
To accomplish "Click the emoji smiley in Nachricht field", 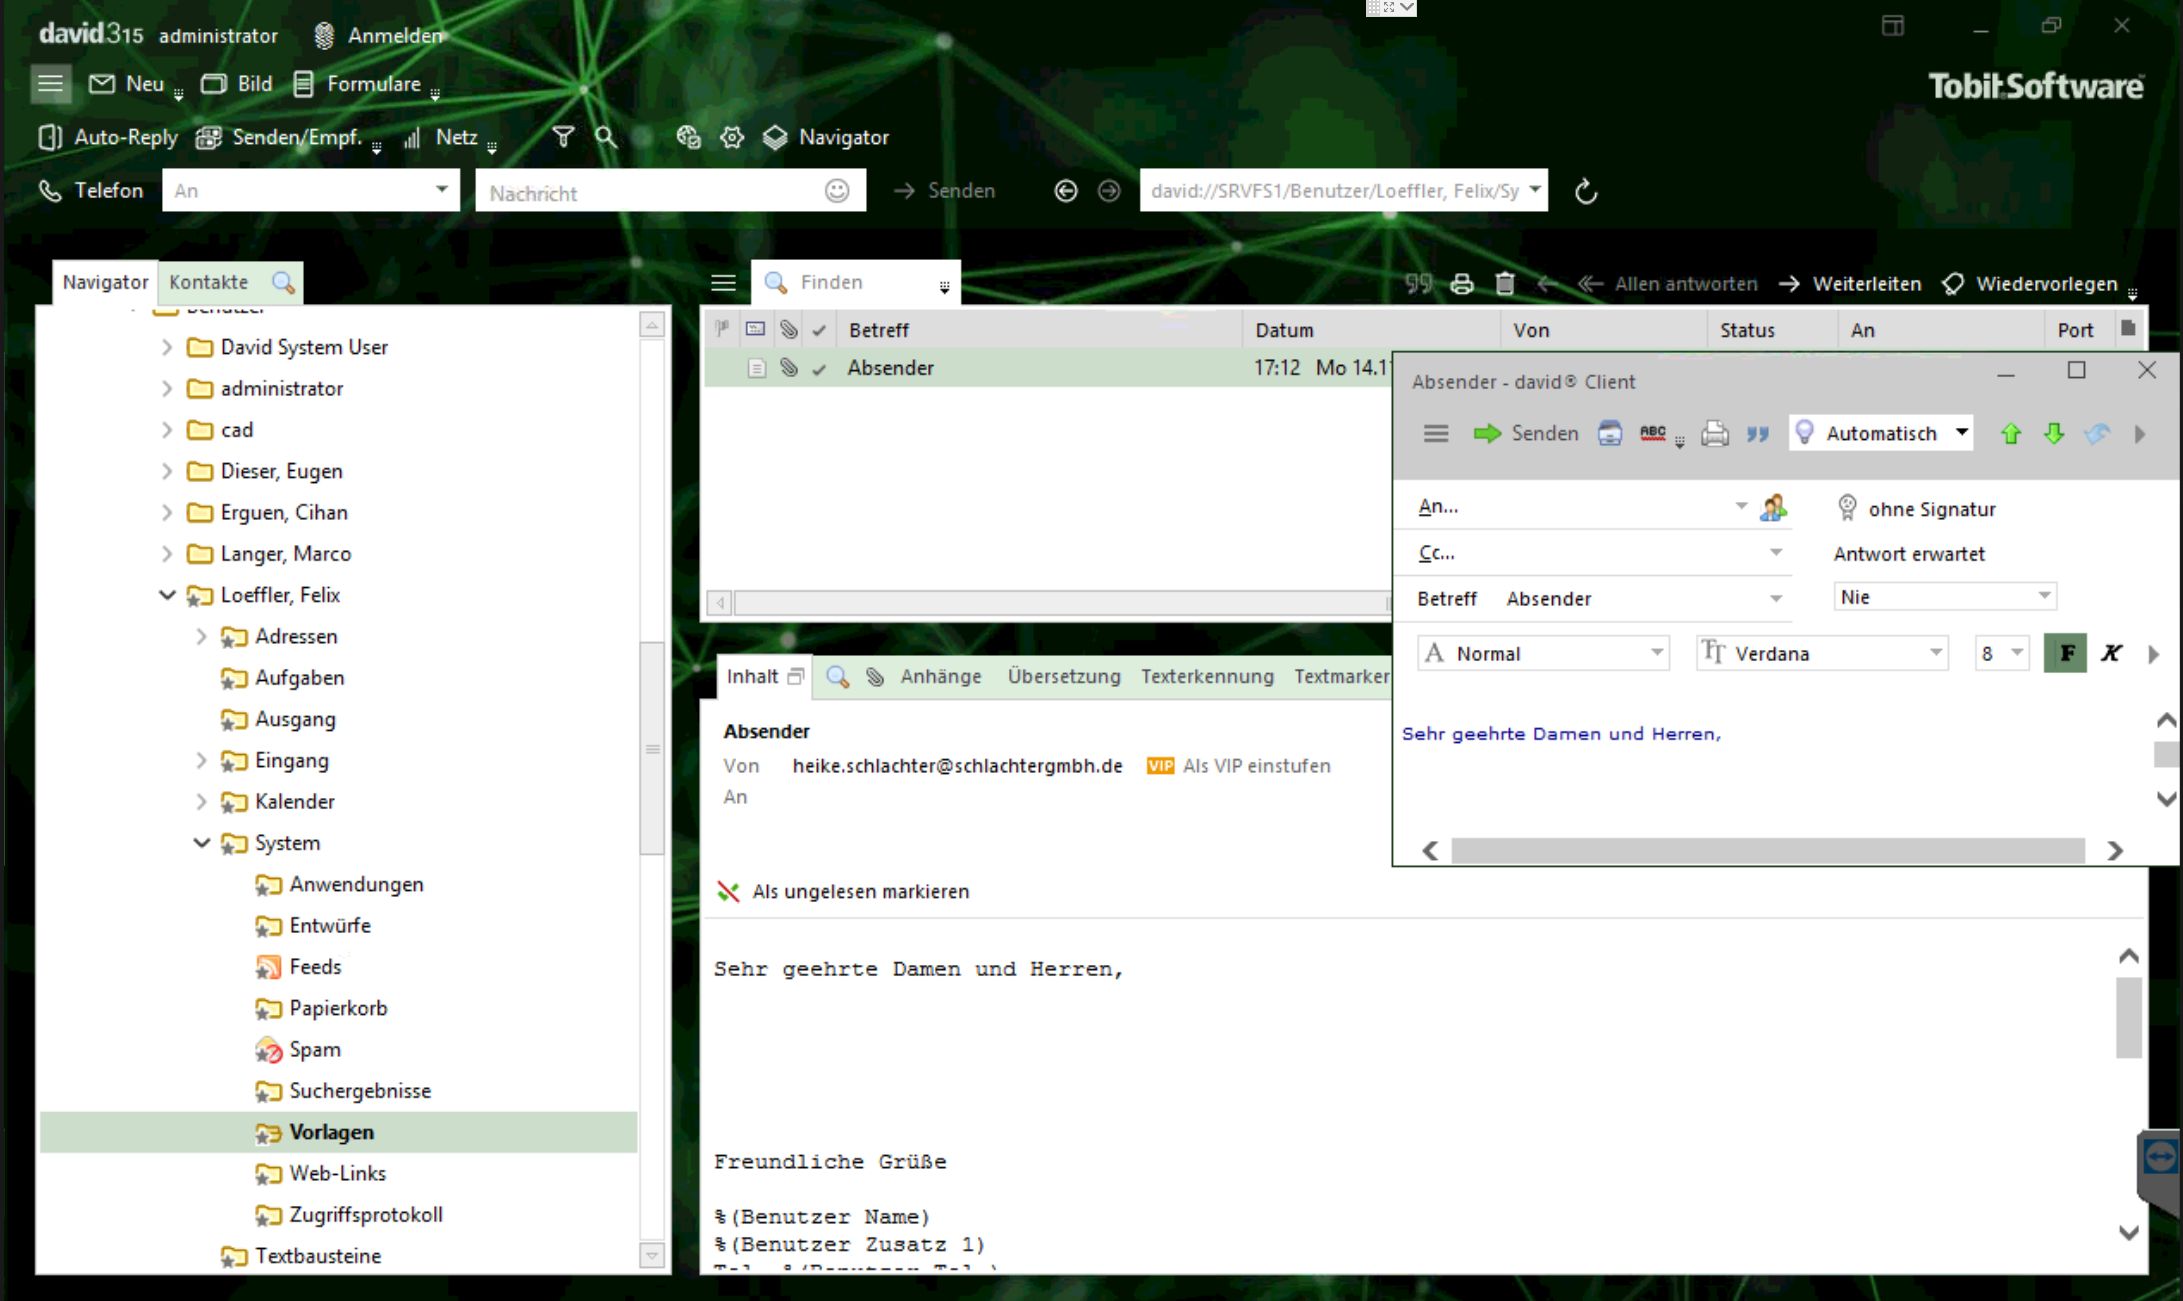I will tap(837, 191).
